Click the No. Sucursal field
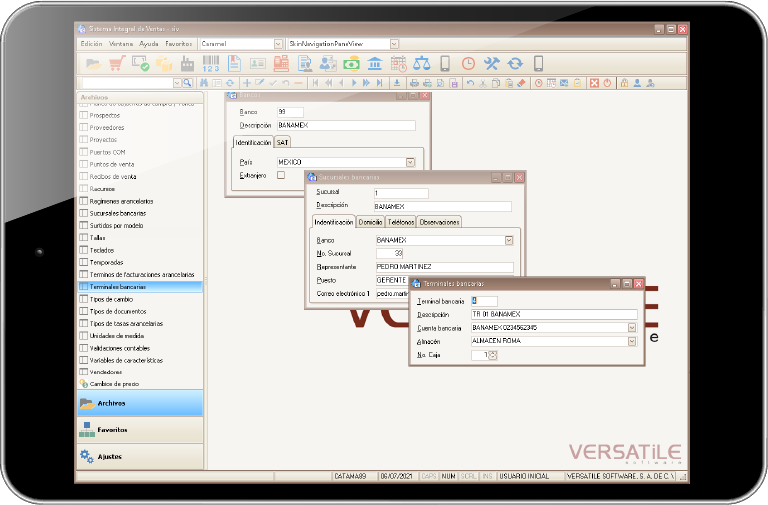The width and height of the screenshot is (768, 505). click(x=389, y=253)
